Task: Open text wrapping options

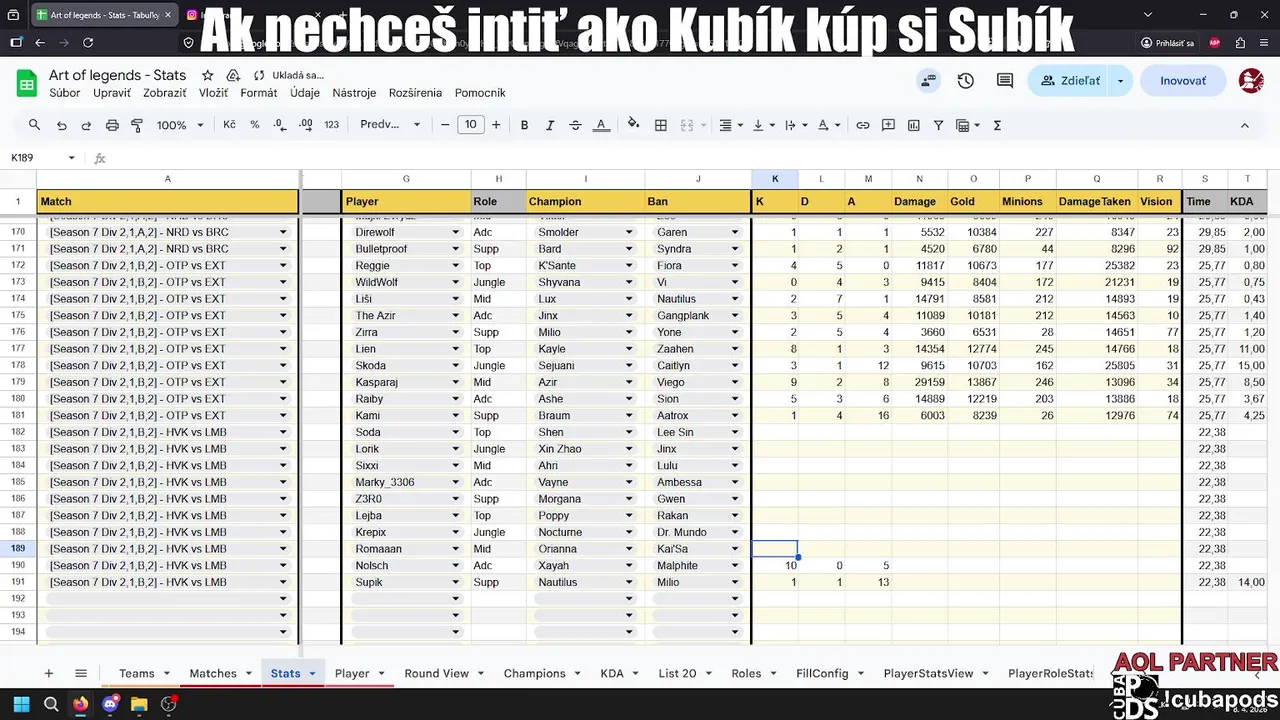Action: coord(795,125)
